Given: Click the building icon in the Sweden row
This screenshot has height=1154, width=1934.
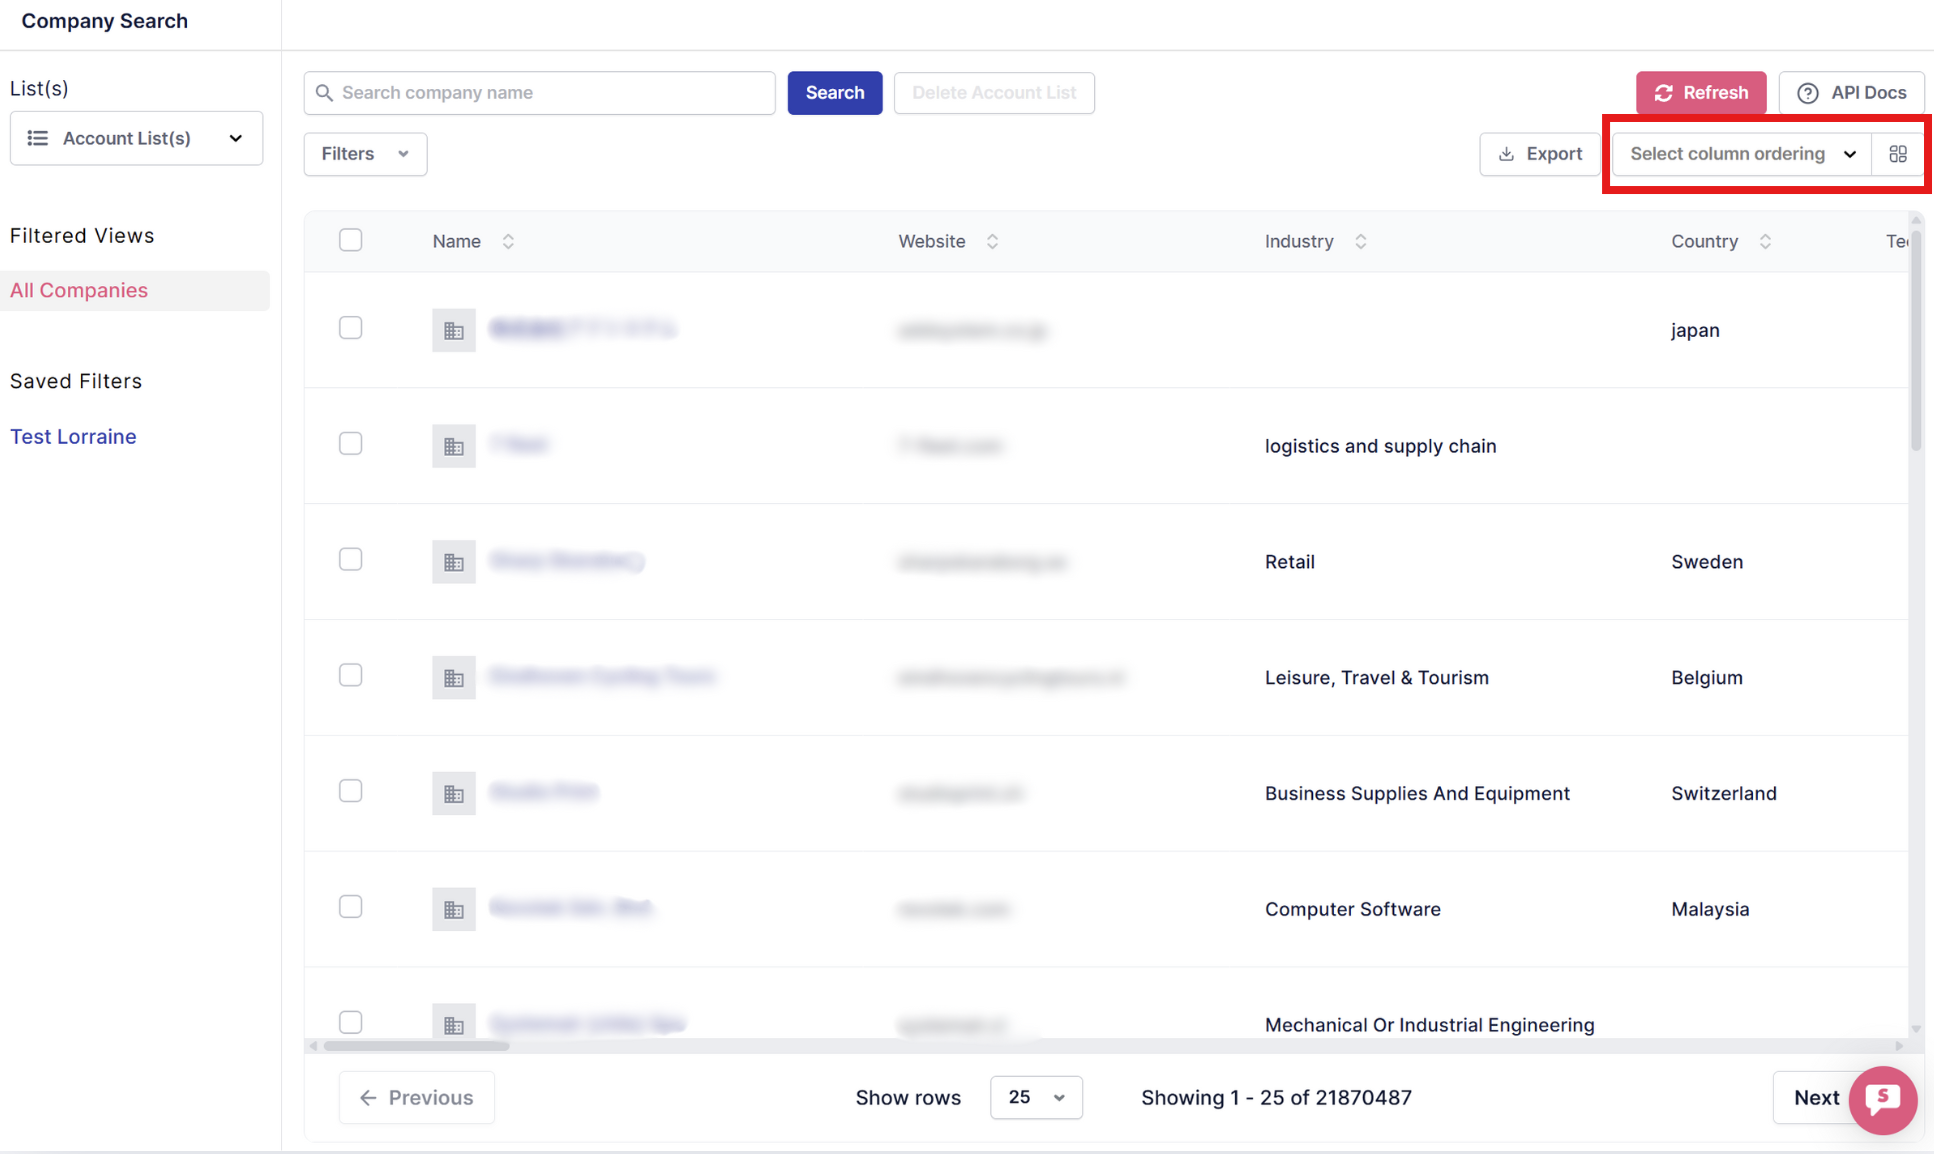Looking at the screenshot, I should point(453,562).
